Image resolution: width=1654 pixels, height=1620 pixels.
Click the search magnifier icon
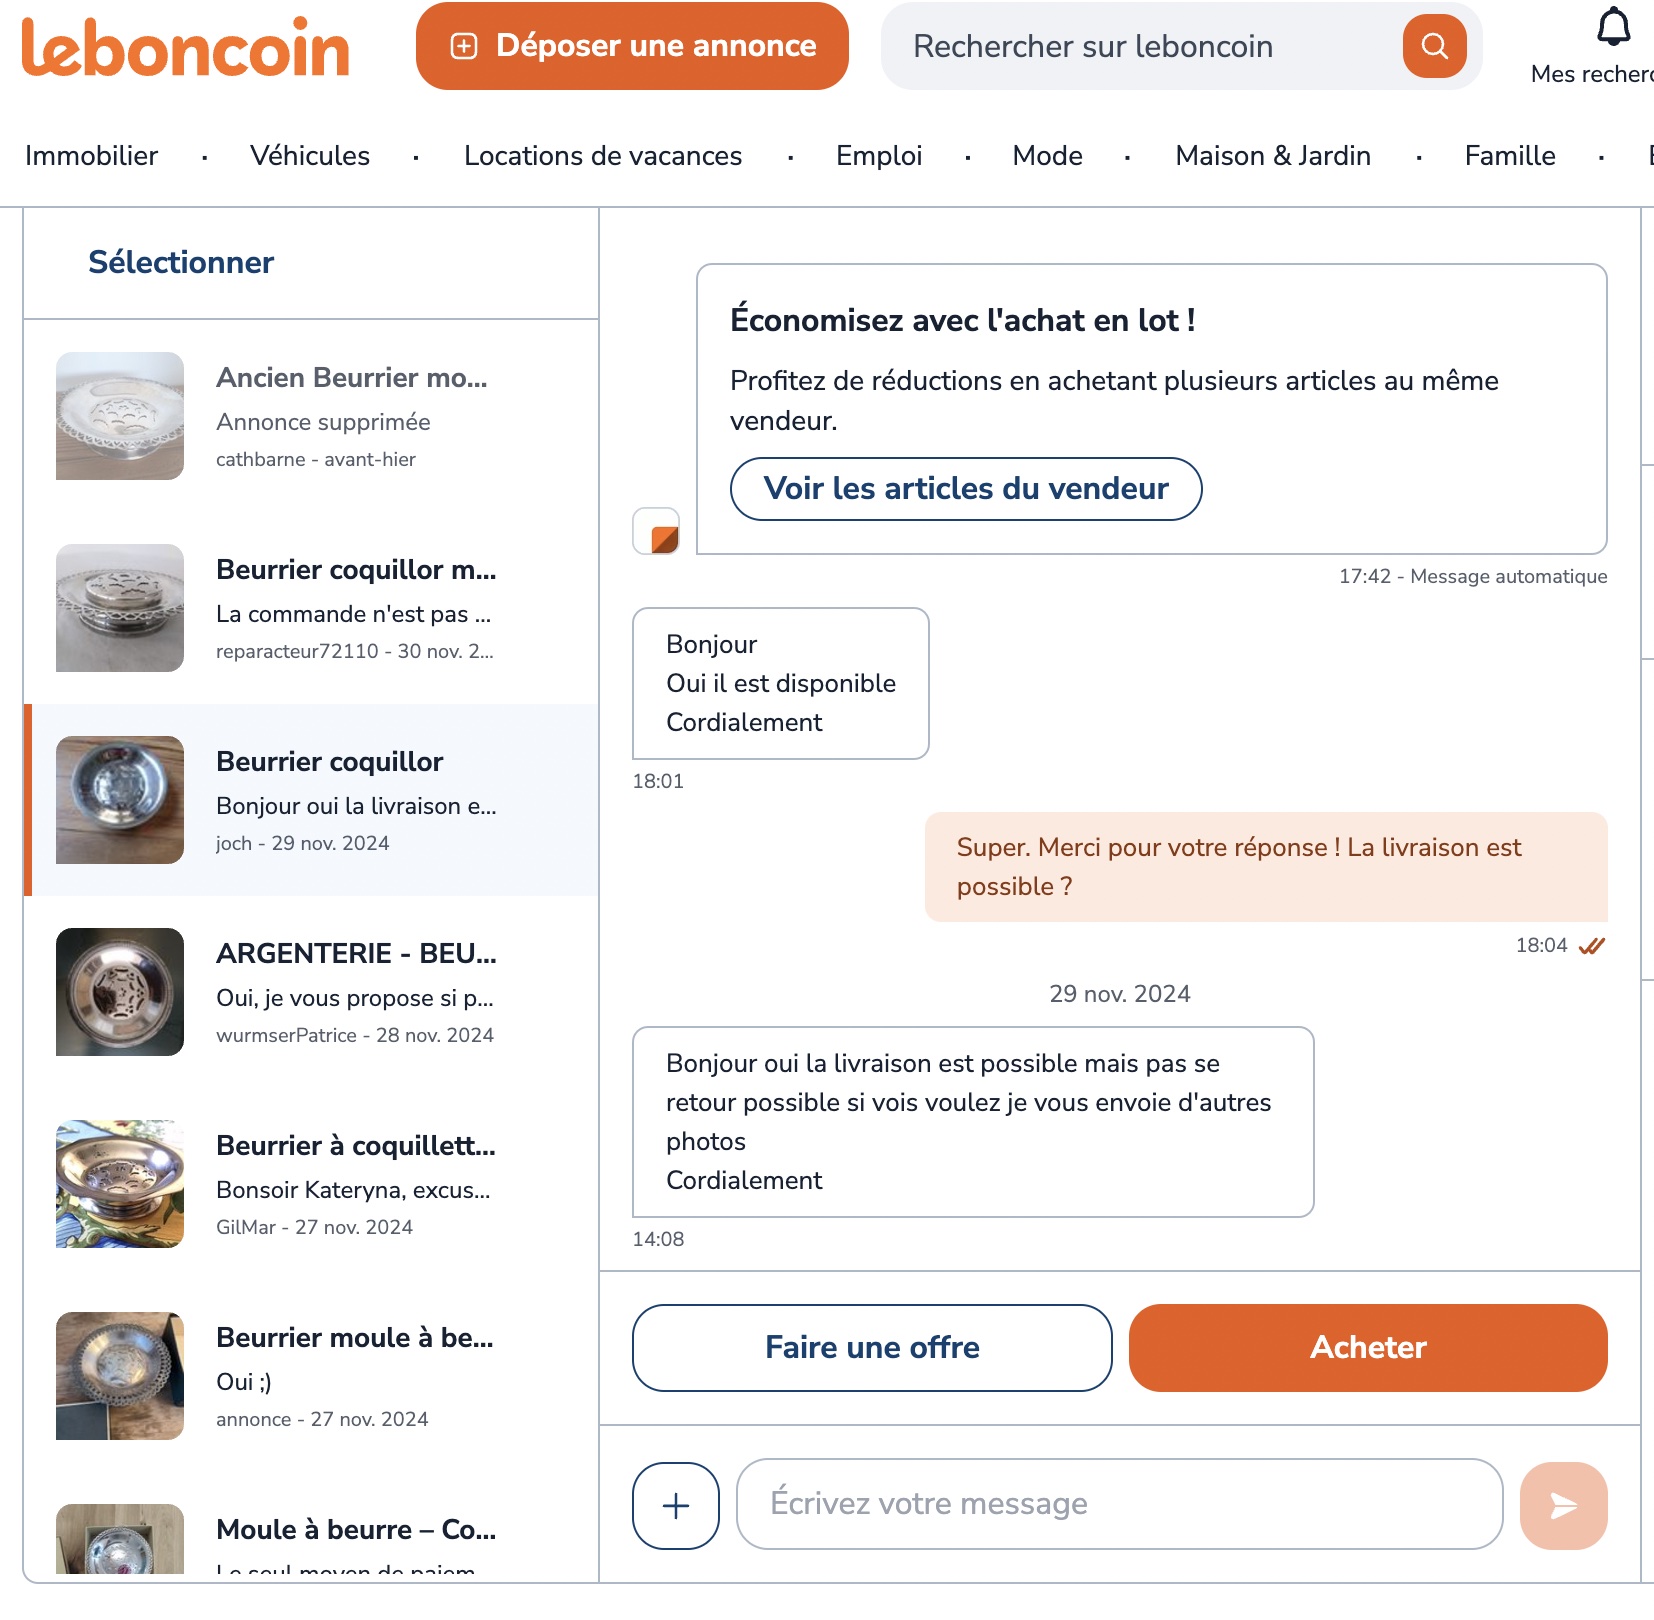[1434, 46]
